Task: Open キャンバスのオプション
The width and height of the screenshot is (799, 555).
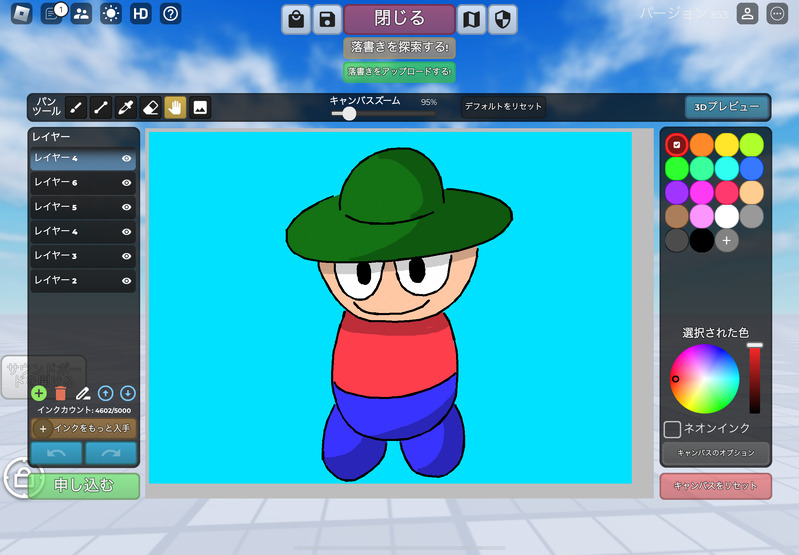Action: 716,453
